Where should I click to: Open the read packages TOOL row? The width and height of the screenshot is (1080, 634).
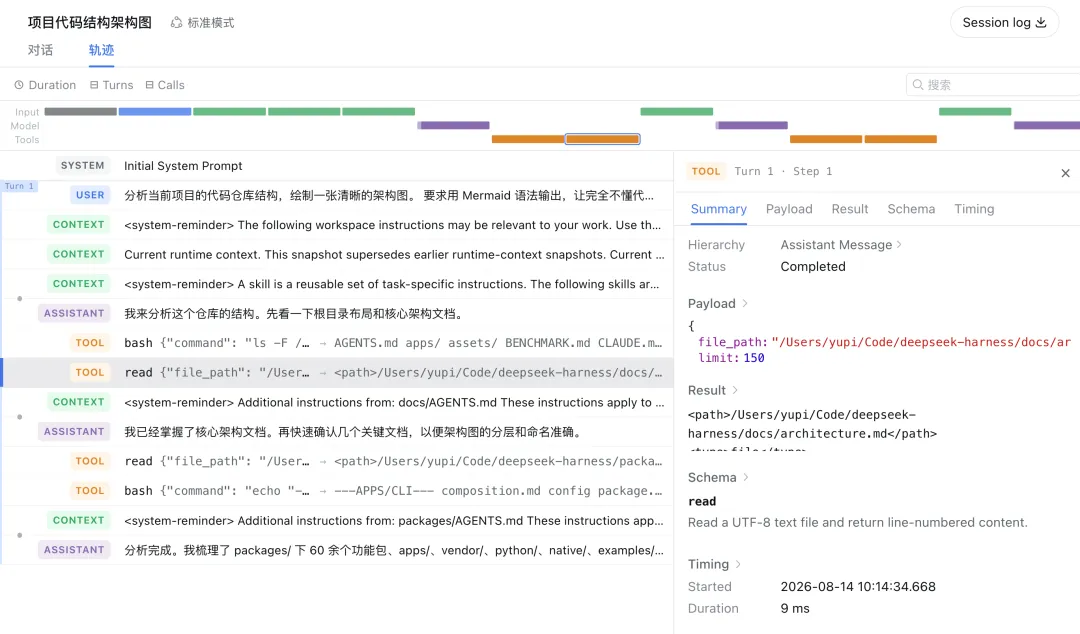click(337, 462)
